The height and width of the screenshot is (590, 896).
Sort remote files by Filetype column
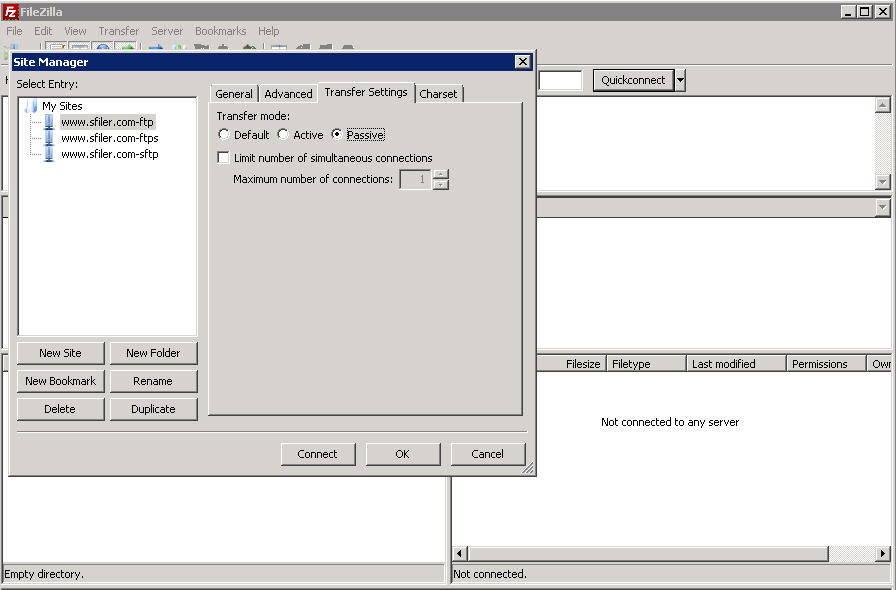646,364
